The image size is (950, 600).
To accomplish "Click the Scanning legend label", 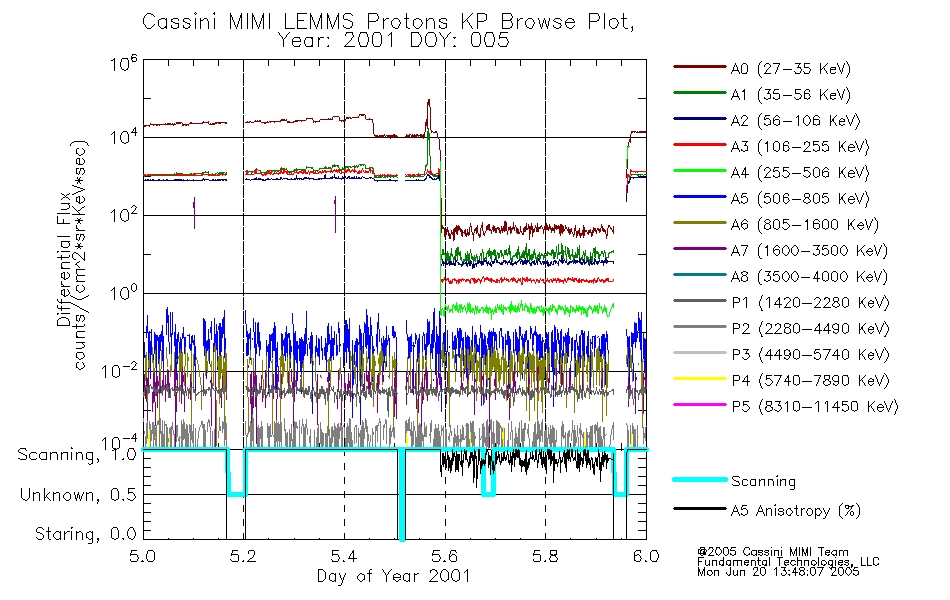I will [763, 482].
